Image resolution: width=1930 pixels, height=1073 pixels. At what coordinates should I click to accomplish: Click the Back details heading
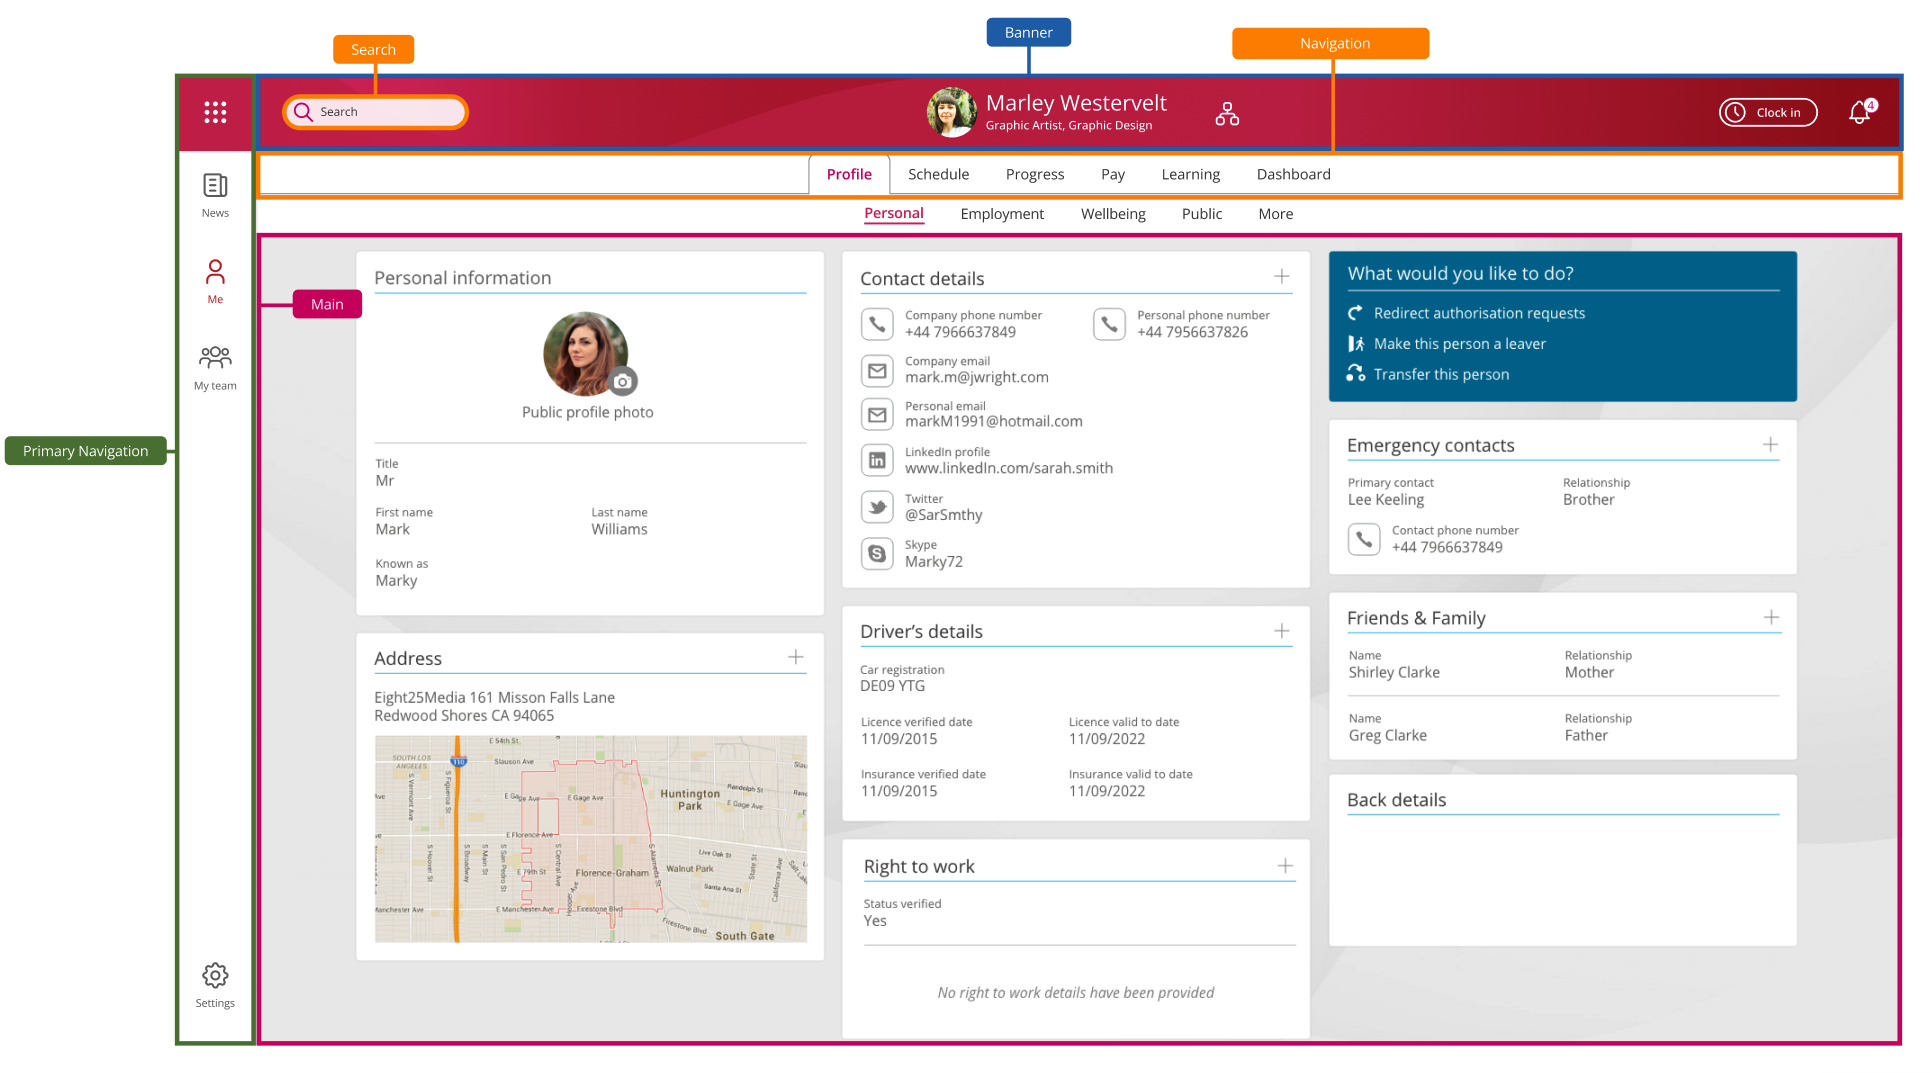pyautogui.click(x=1396, y=799)
